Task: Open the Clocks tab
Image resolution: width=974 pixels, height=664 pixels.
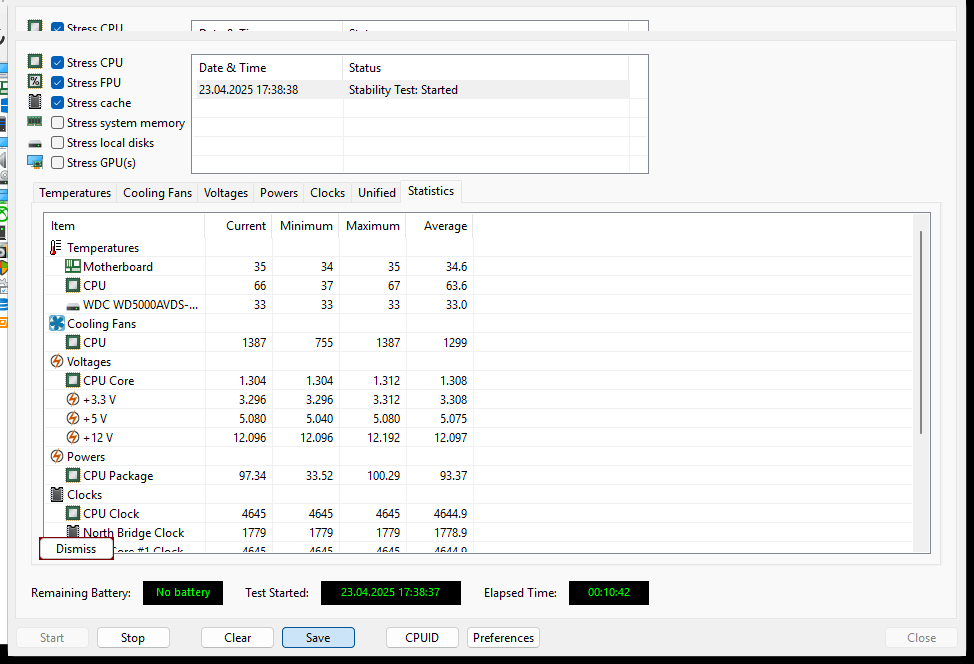Action: tap(327, 193)
